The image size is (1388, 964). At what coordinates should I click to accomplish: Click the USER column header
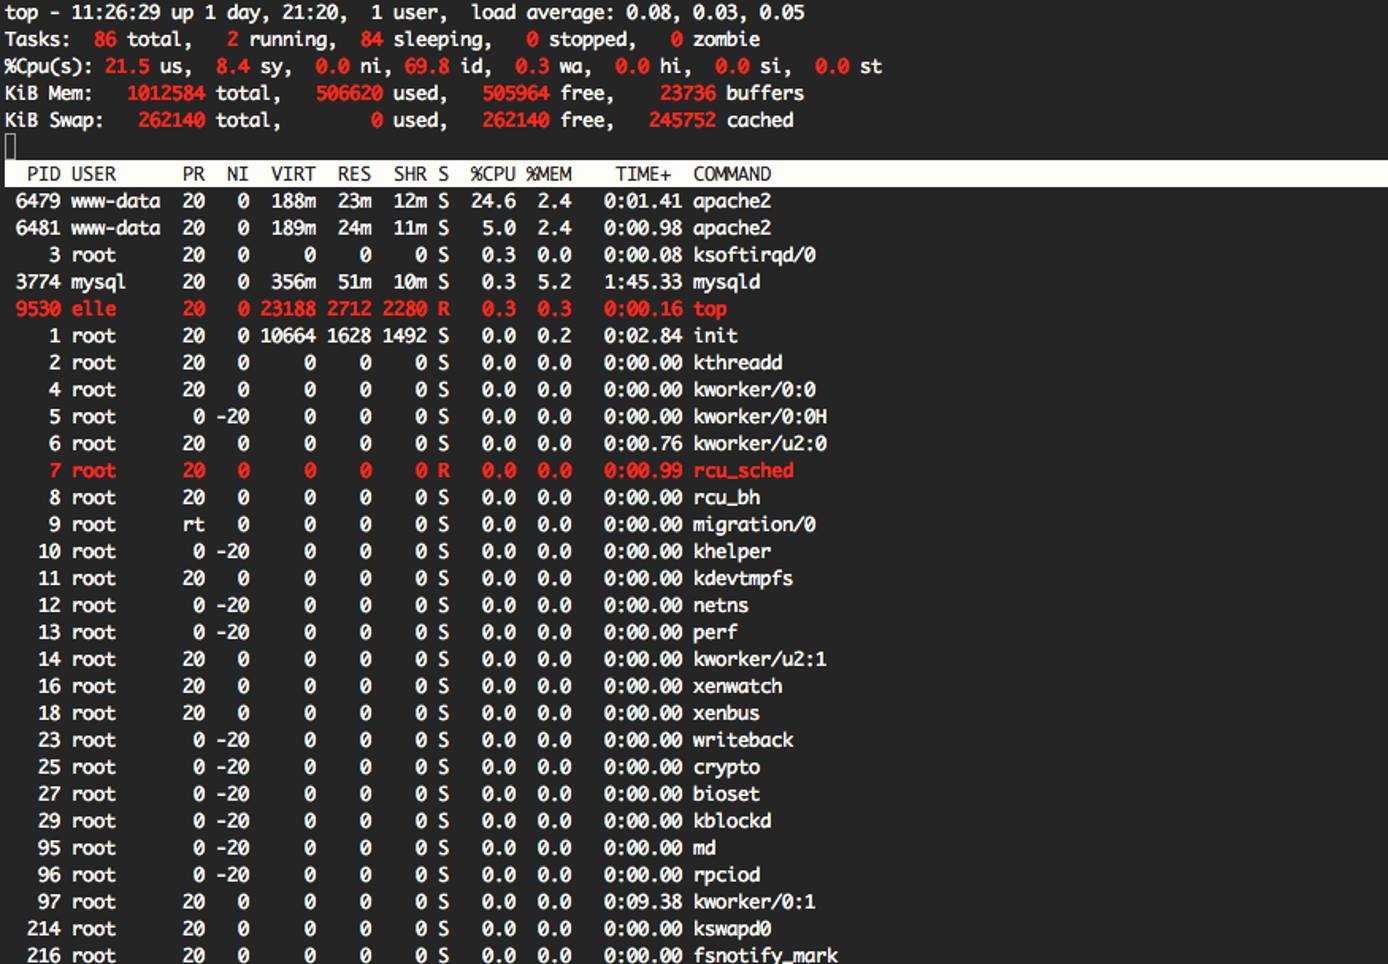coord(93,174)
